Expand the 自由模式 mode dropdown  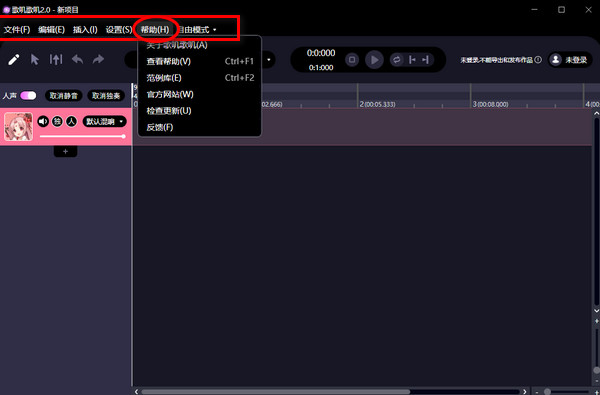click(x=197, y=29)
